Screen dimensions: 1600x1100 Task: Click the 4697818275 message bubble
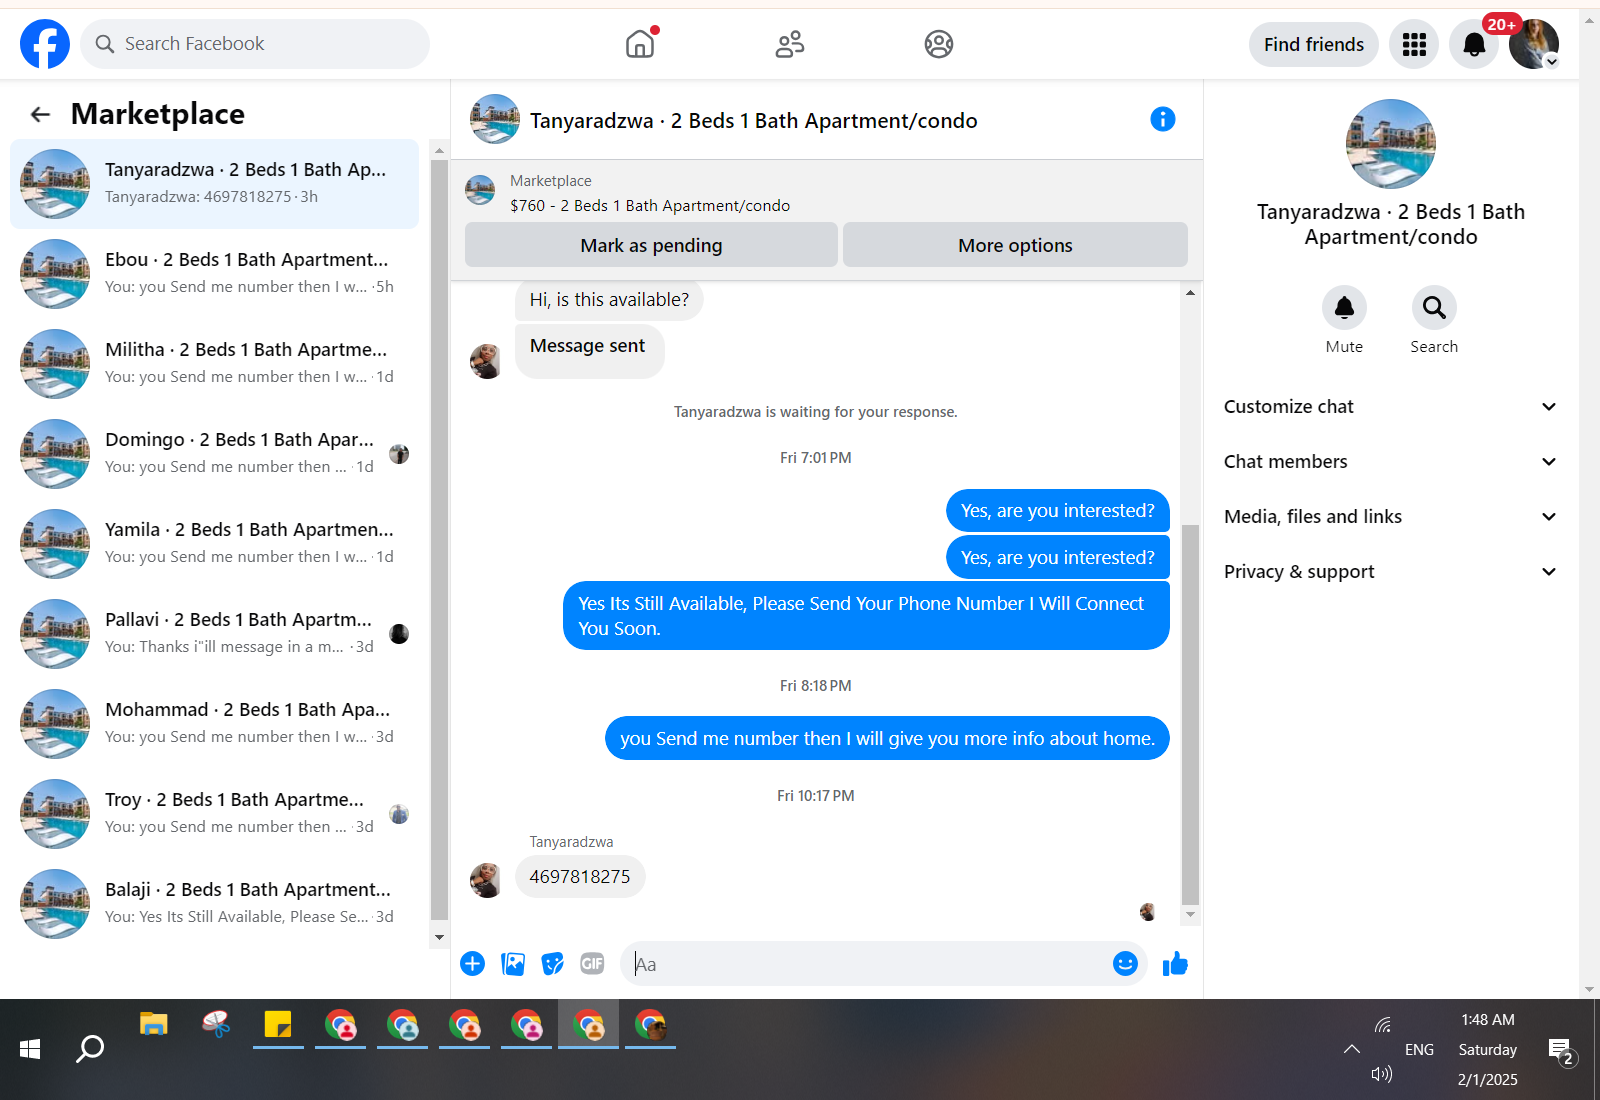[580, 877]
